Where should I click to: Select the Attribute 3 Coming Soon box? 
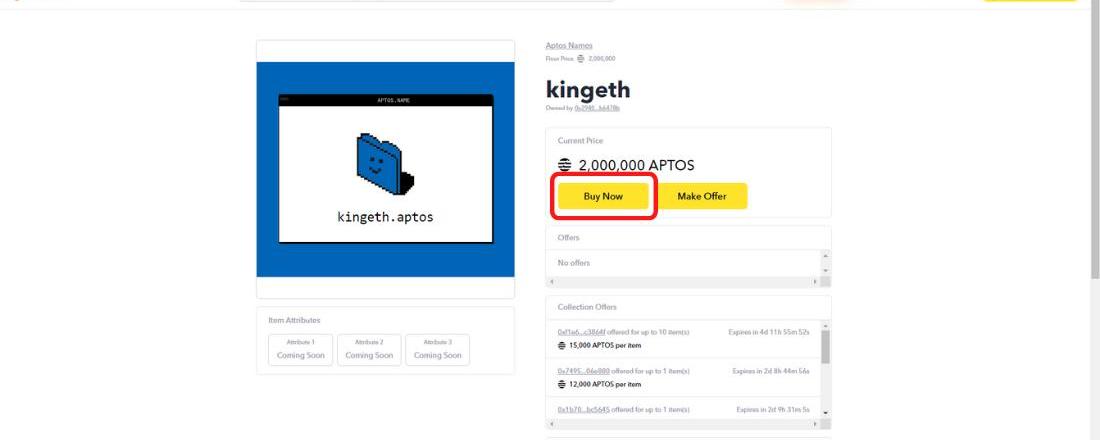437,349
